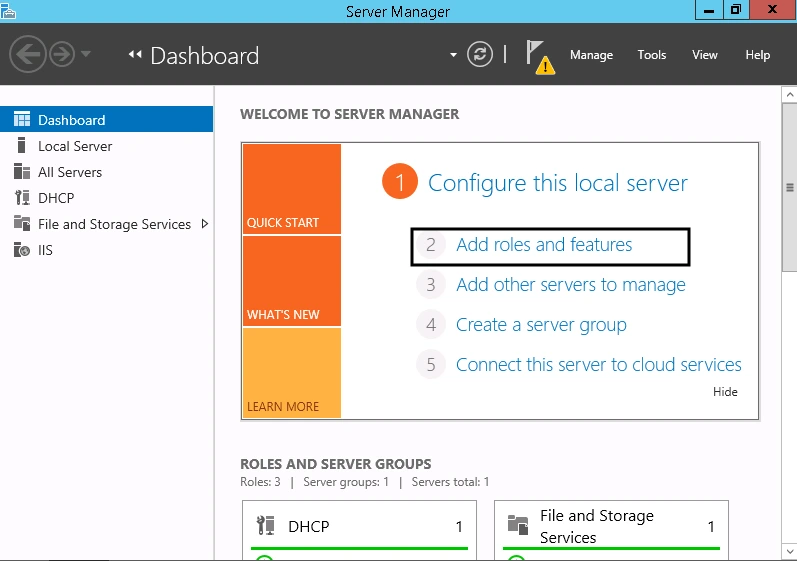Click the Local Server icon

point(21,145)
